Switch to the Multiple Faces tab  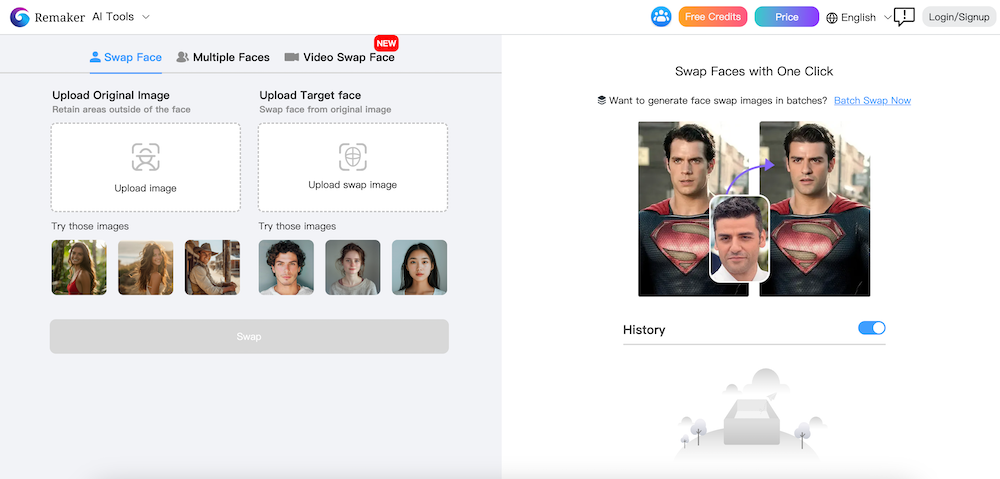click(x=223, y=57)
